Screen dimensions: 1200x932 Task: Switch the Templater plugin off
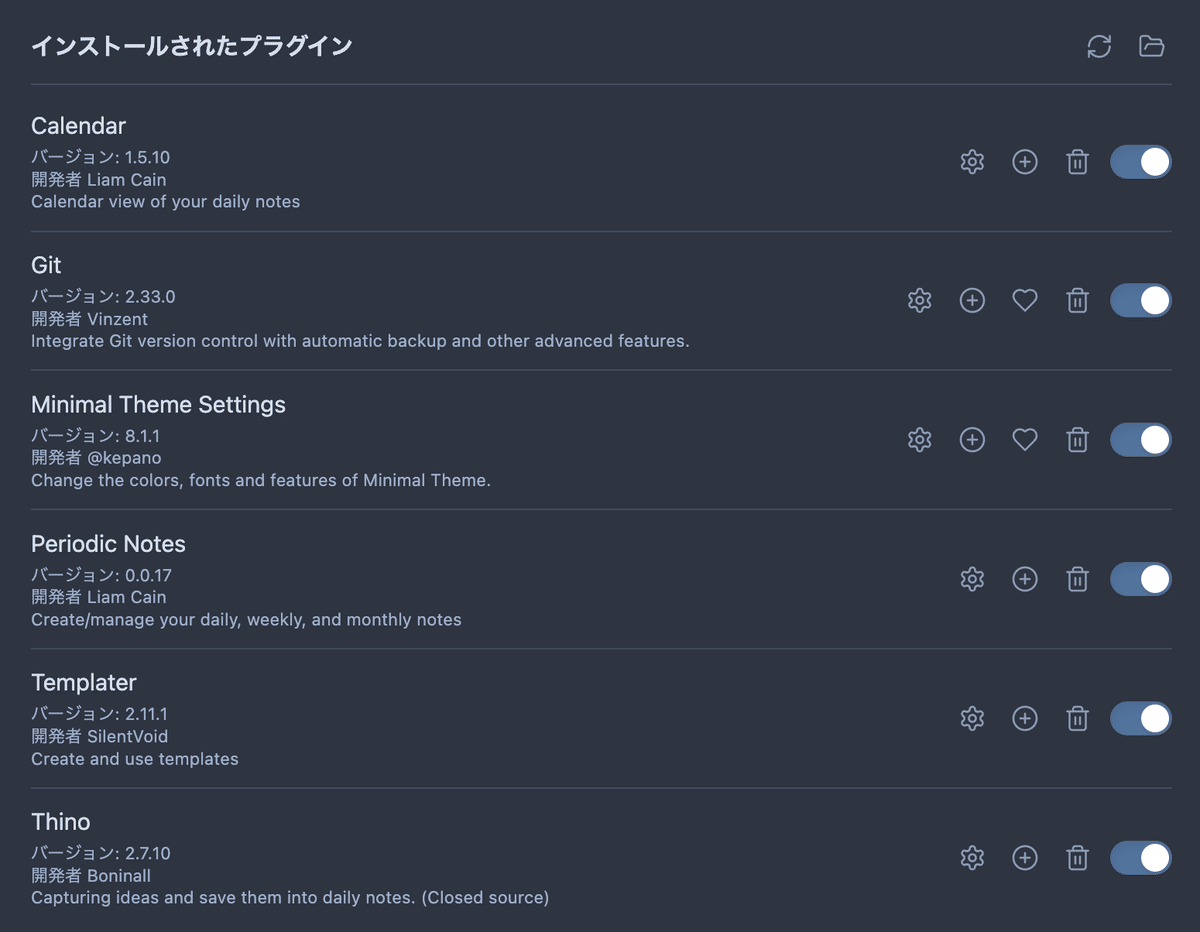coord(1140,718)
